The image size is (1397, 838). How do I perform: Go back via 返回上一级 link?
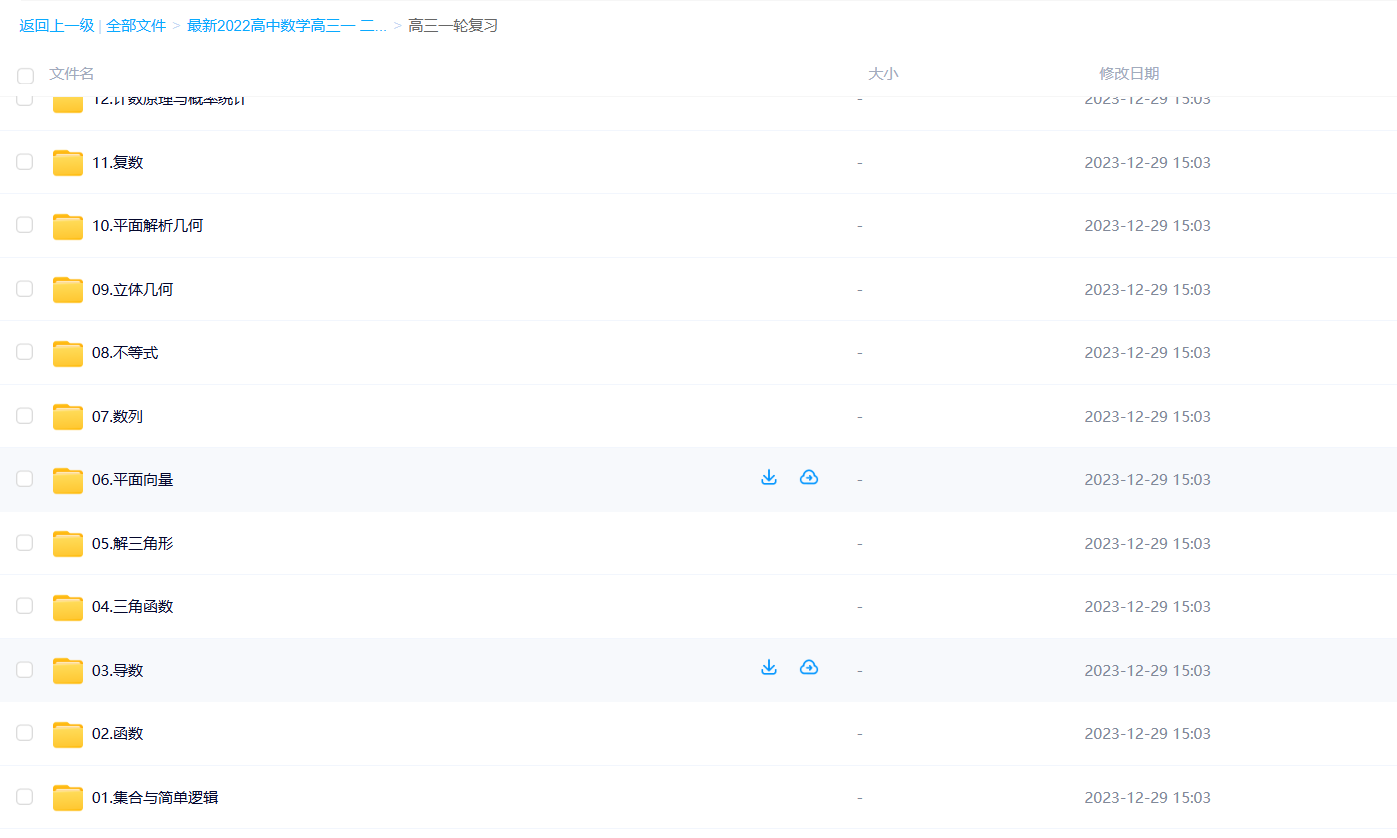56,26
